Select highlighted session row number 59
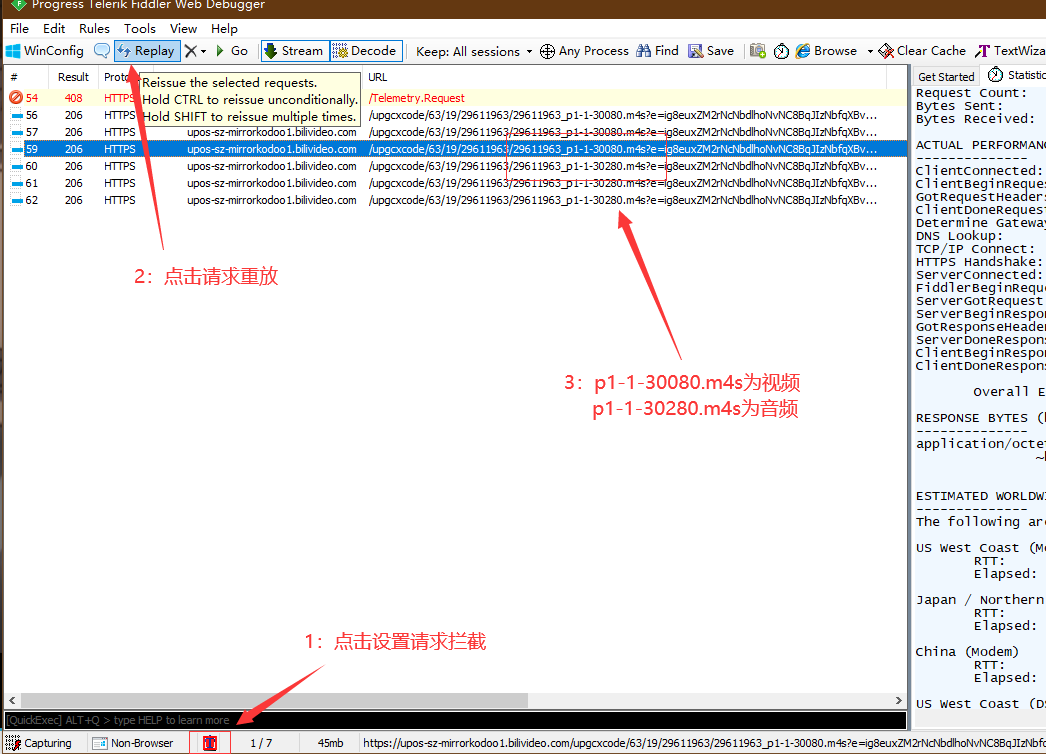 point(456,149)
